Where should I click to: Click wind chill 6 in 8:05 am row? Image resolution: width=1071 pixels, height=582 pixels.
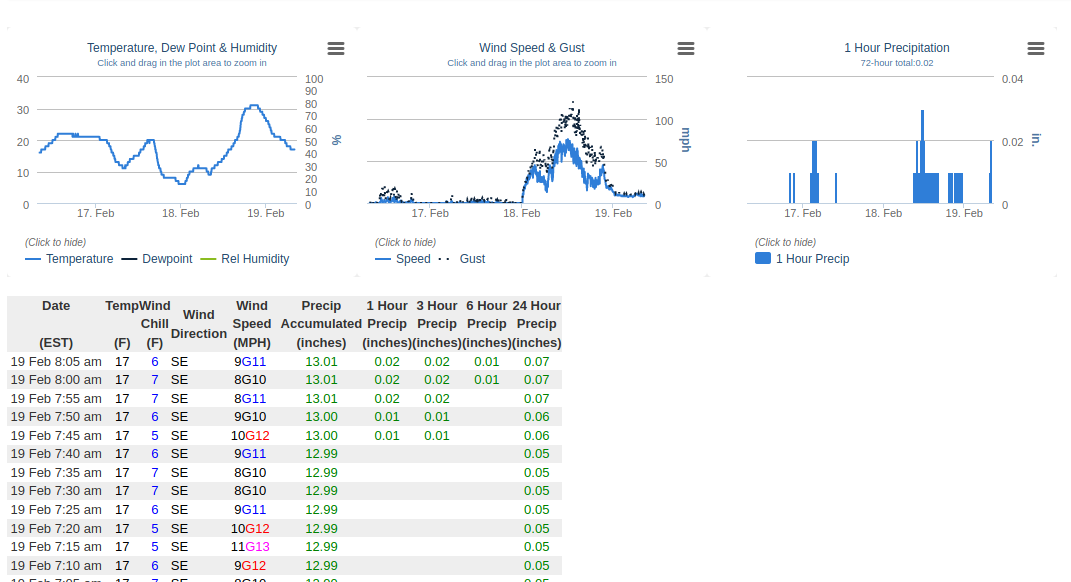point(155,361)
